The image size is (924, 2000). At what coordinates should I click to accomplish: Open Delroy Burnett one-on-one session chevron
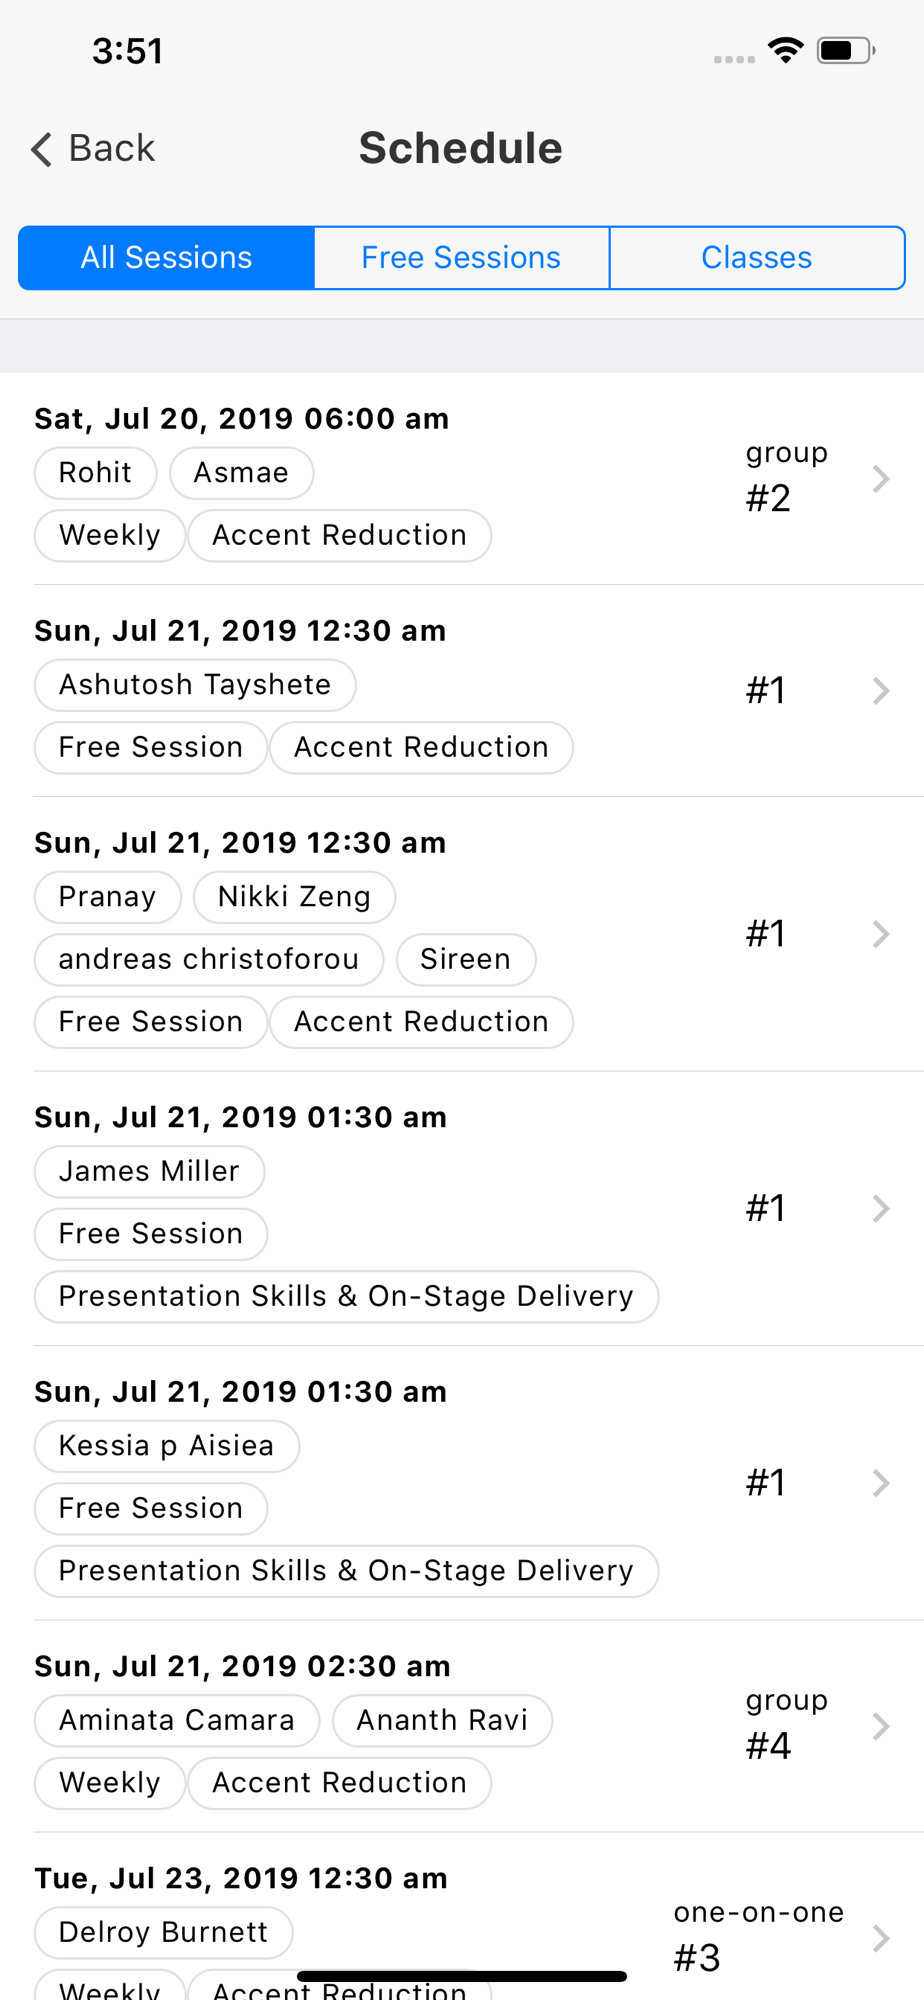[x=880, y=1939]
